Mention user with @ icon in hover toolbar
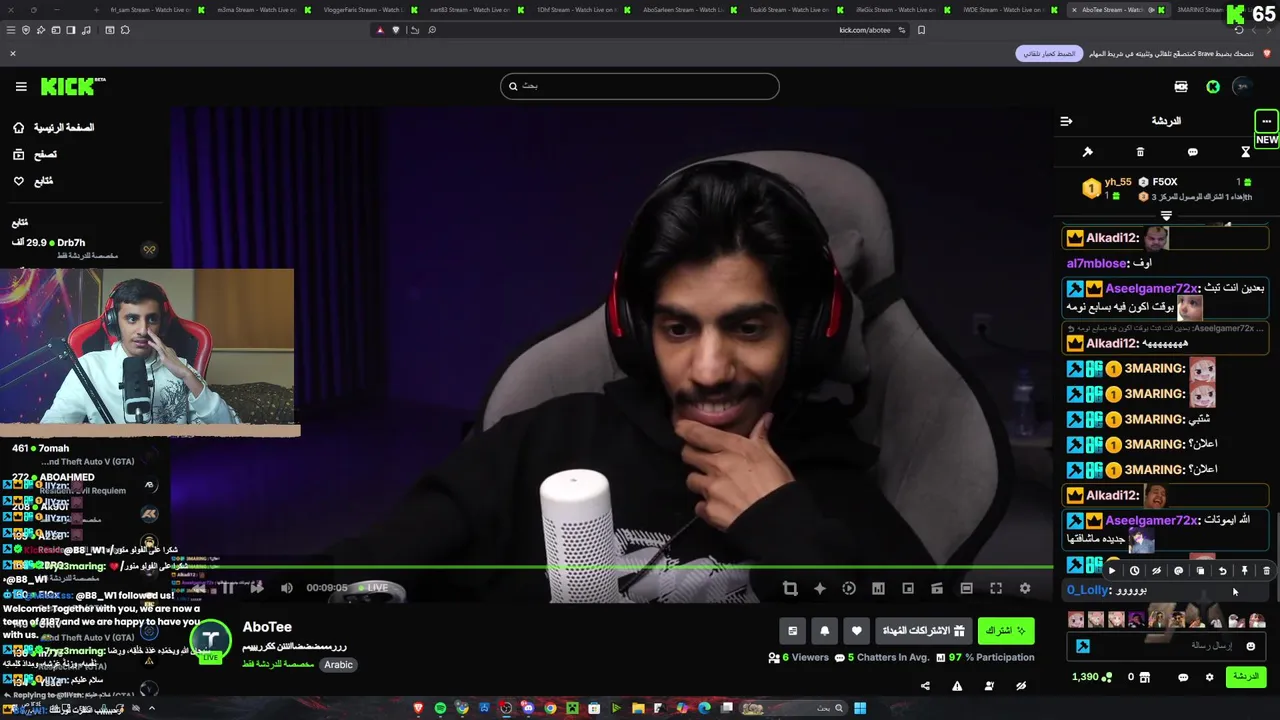This screenshot has width=1280, height=720. [1178, 571]
